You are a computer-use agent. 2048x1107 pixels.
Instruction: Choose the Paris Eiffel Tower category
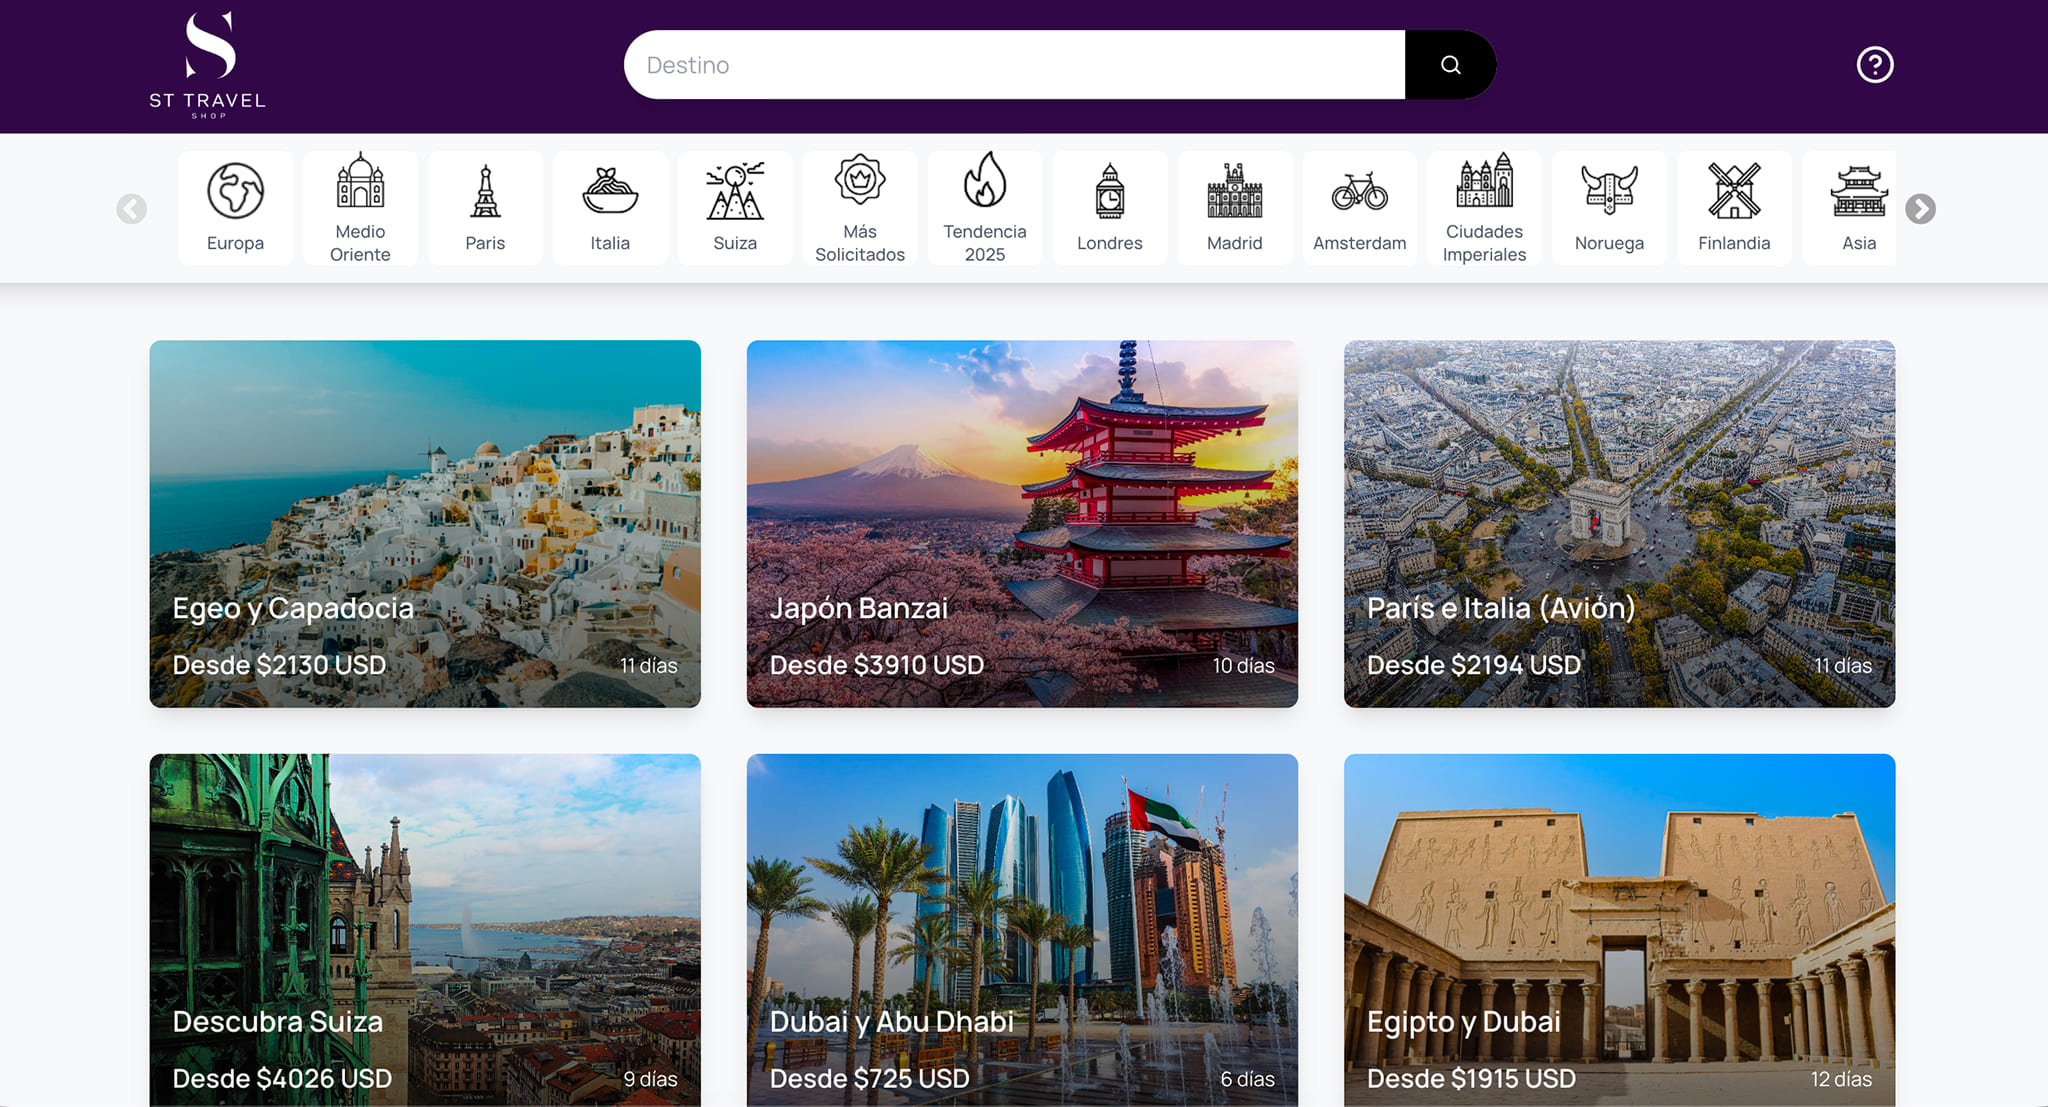pyautogui.click(x=485, y=208)
